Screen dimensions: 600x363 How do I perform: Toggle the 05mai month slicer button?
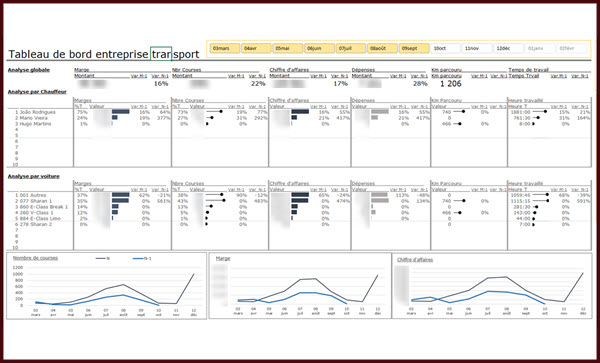(288, 49)
